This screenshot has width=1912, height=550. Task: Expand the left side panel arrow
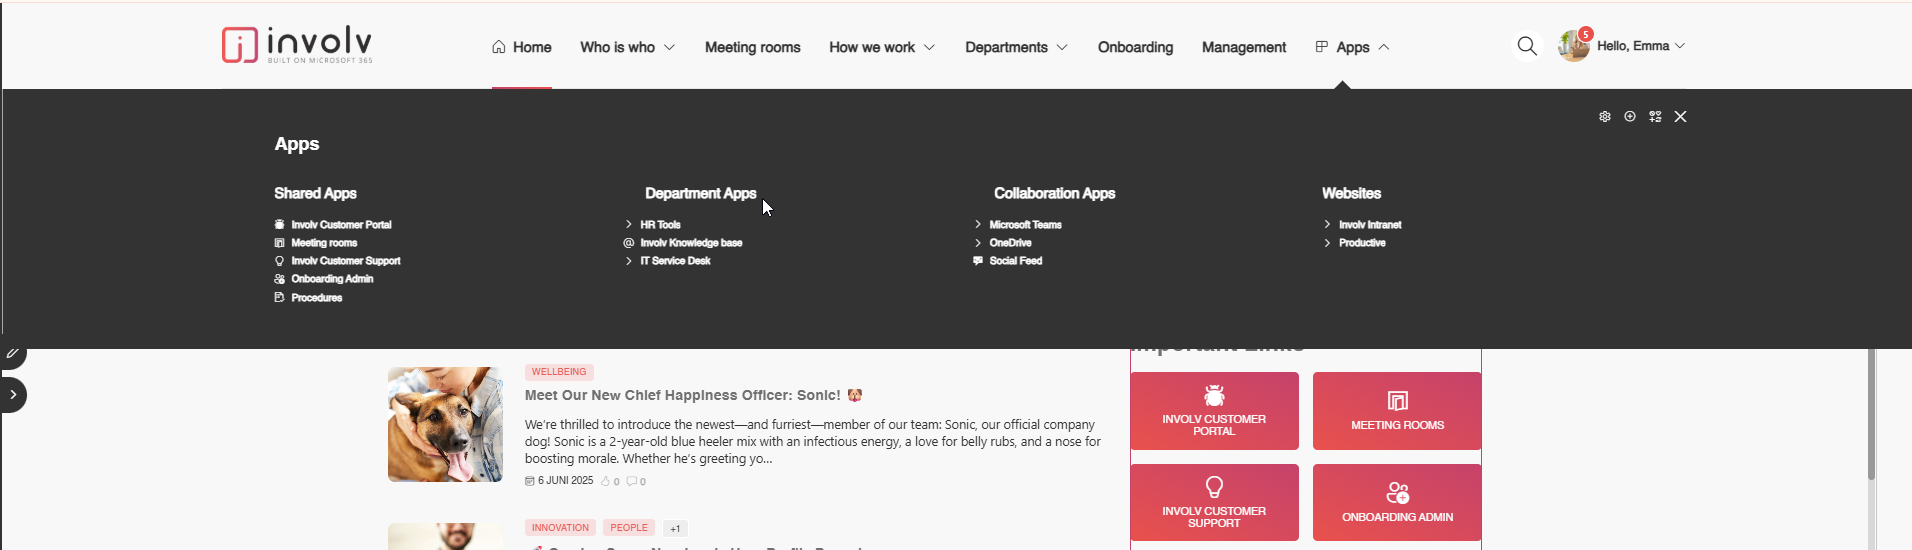point(13,395)
